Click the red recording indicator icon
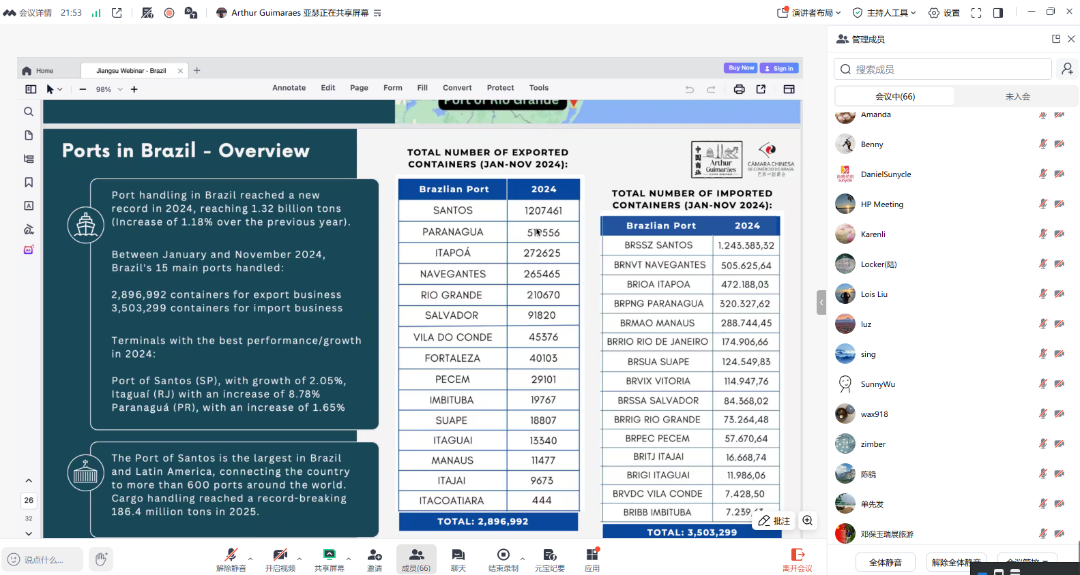The width and height of the screenshot is (1080, 575). (169, 12)
